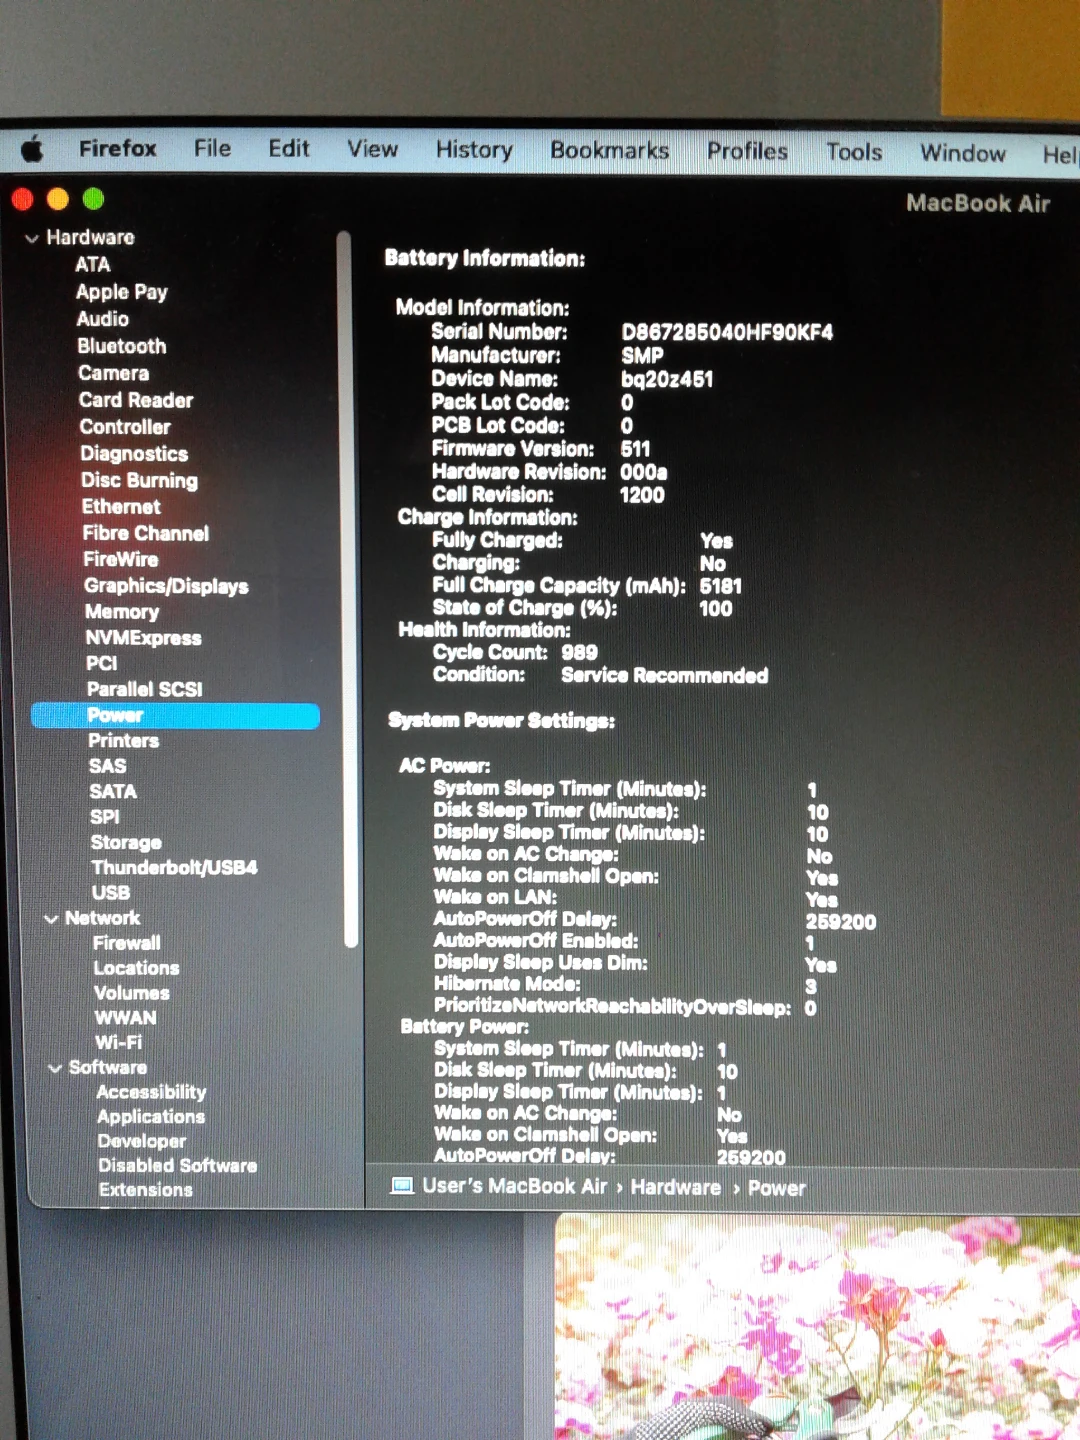The height and width of the screenshot is (1440, 1080).
Task: Select Disabled Software under Software
Action: tap(178, 1166)
